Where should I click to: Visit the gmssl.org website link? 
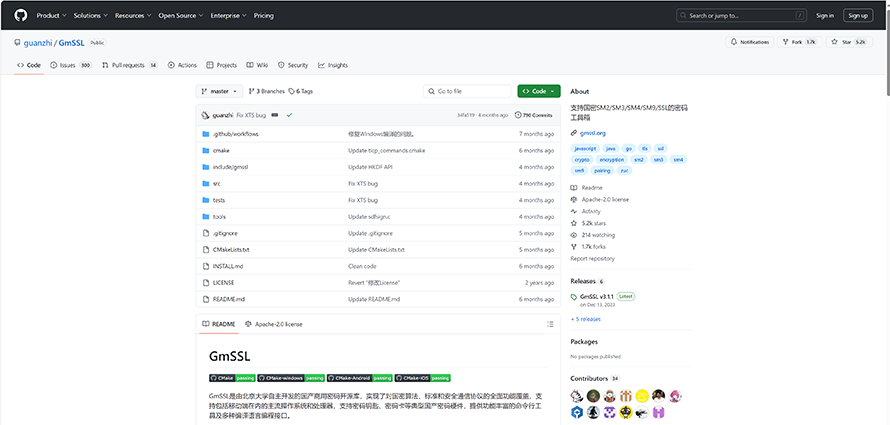[593, 133]
